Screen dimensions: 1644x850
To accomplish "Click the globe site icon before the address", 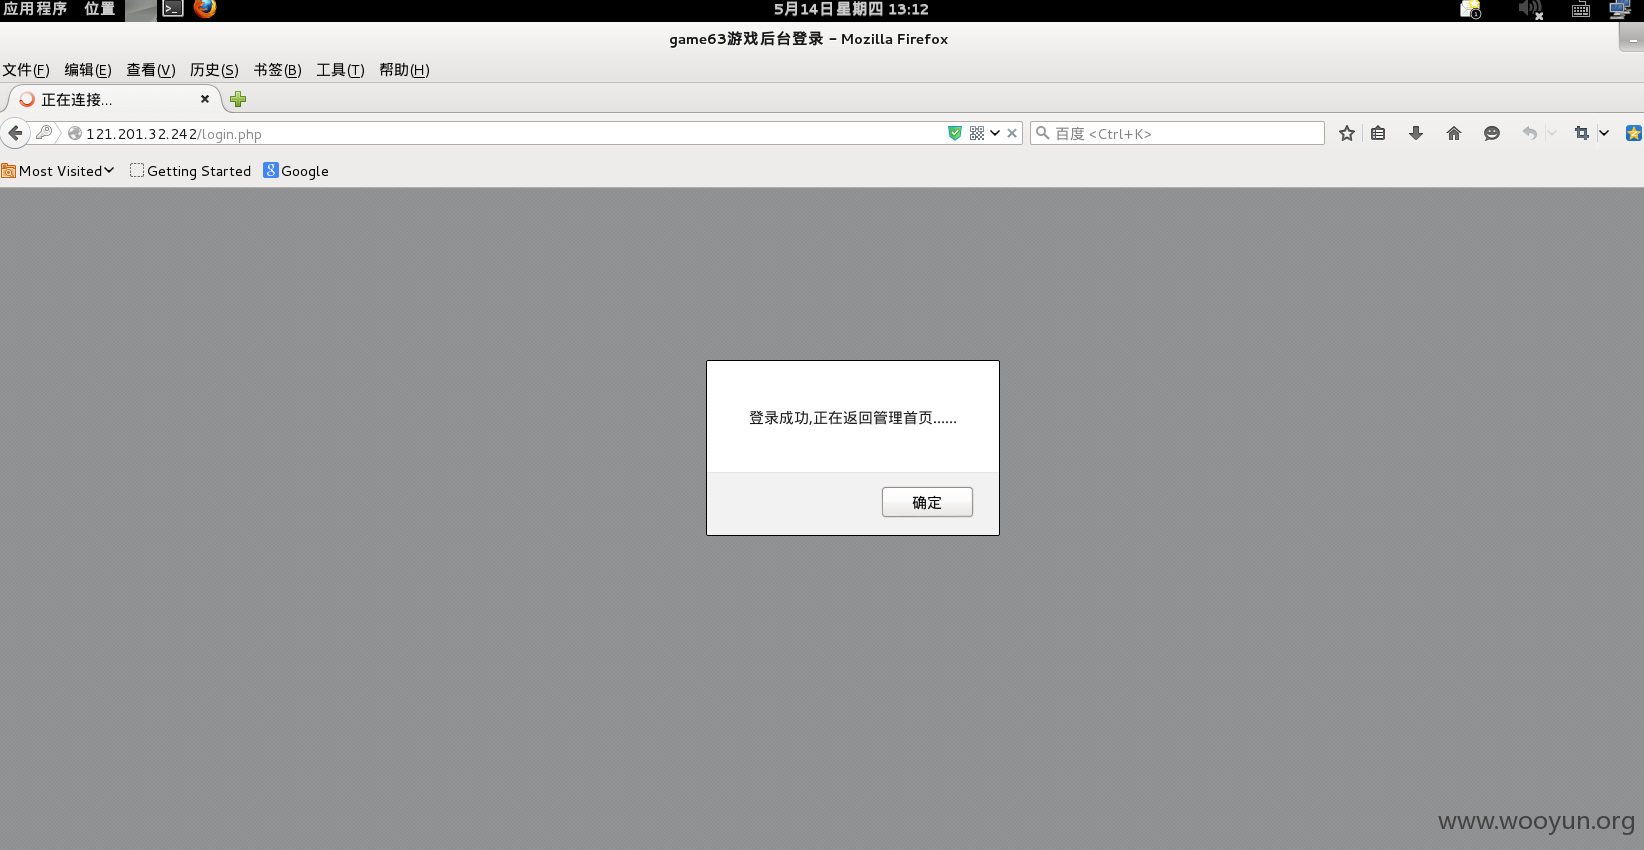I will [x=75, y=133].
